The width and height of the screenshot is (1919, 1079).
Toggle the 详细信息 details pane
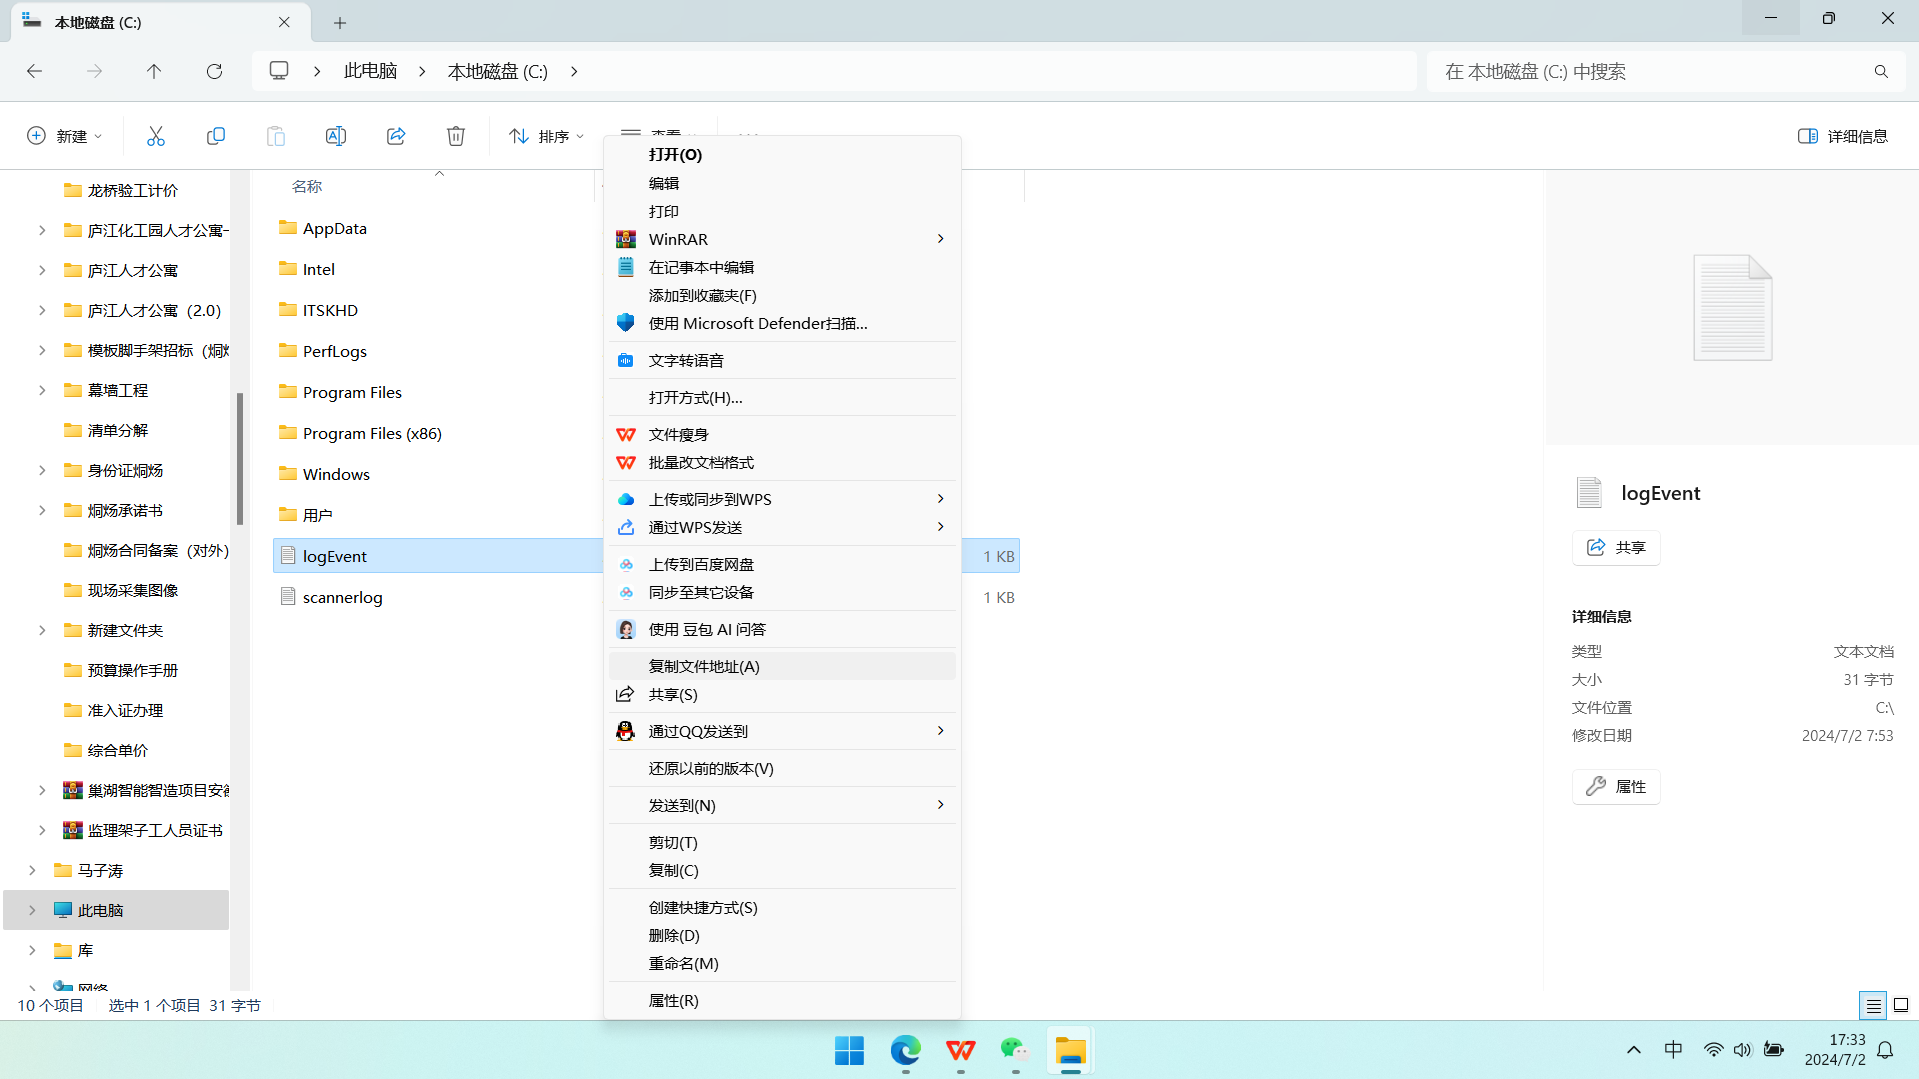click(x=1842, y=136)
